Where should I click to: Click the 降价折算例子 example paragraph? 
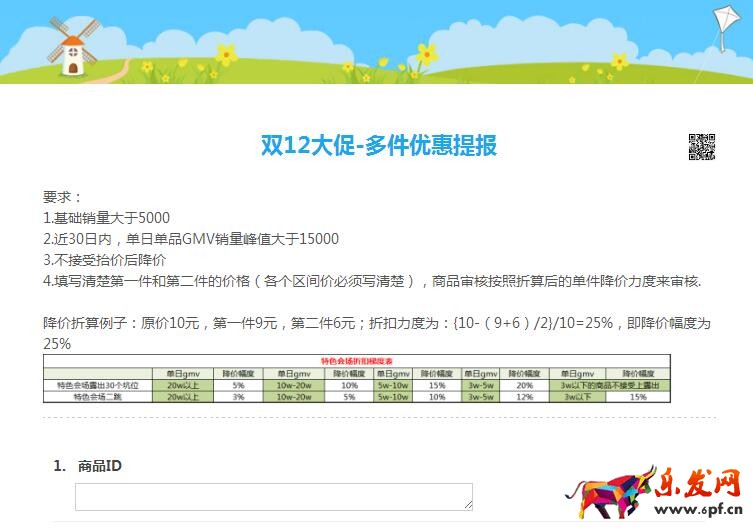[x=377, y=333]
